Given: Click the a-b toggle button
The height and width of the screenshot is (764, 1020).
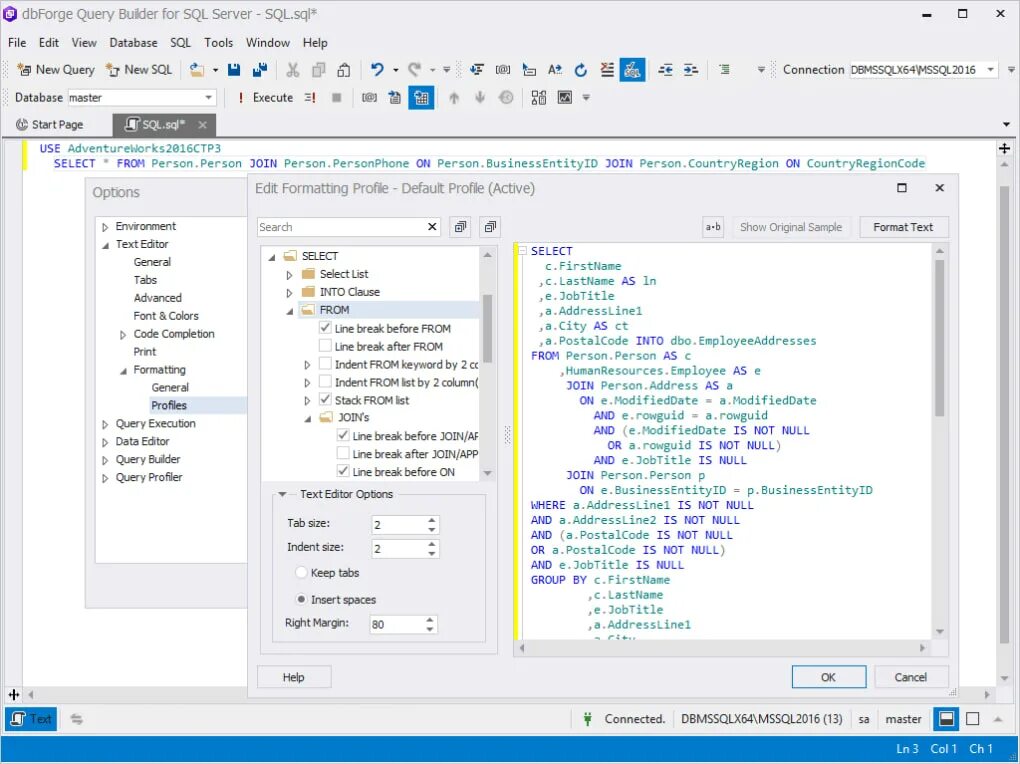Looking at the screenshot, I should [713, 226].
